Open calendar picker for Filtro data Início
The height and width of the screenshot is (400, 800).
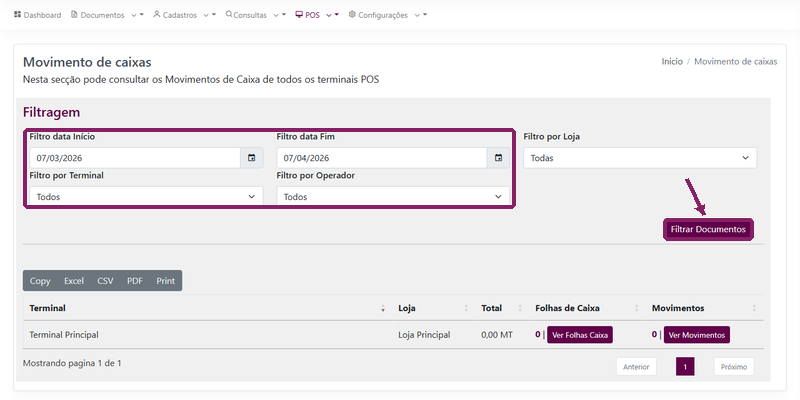pos(252,158)
